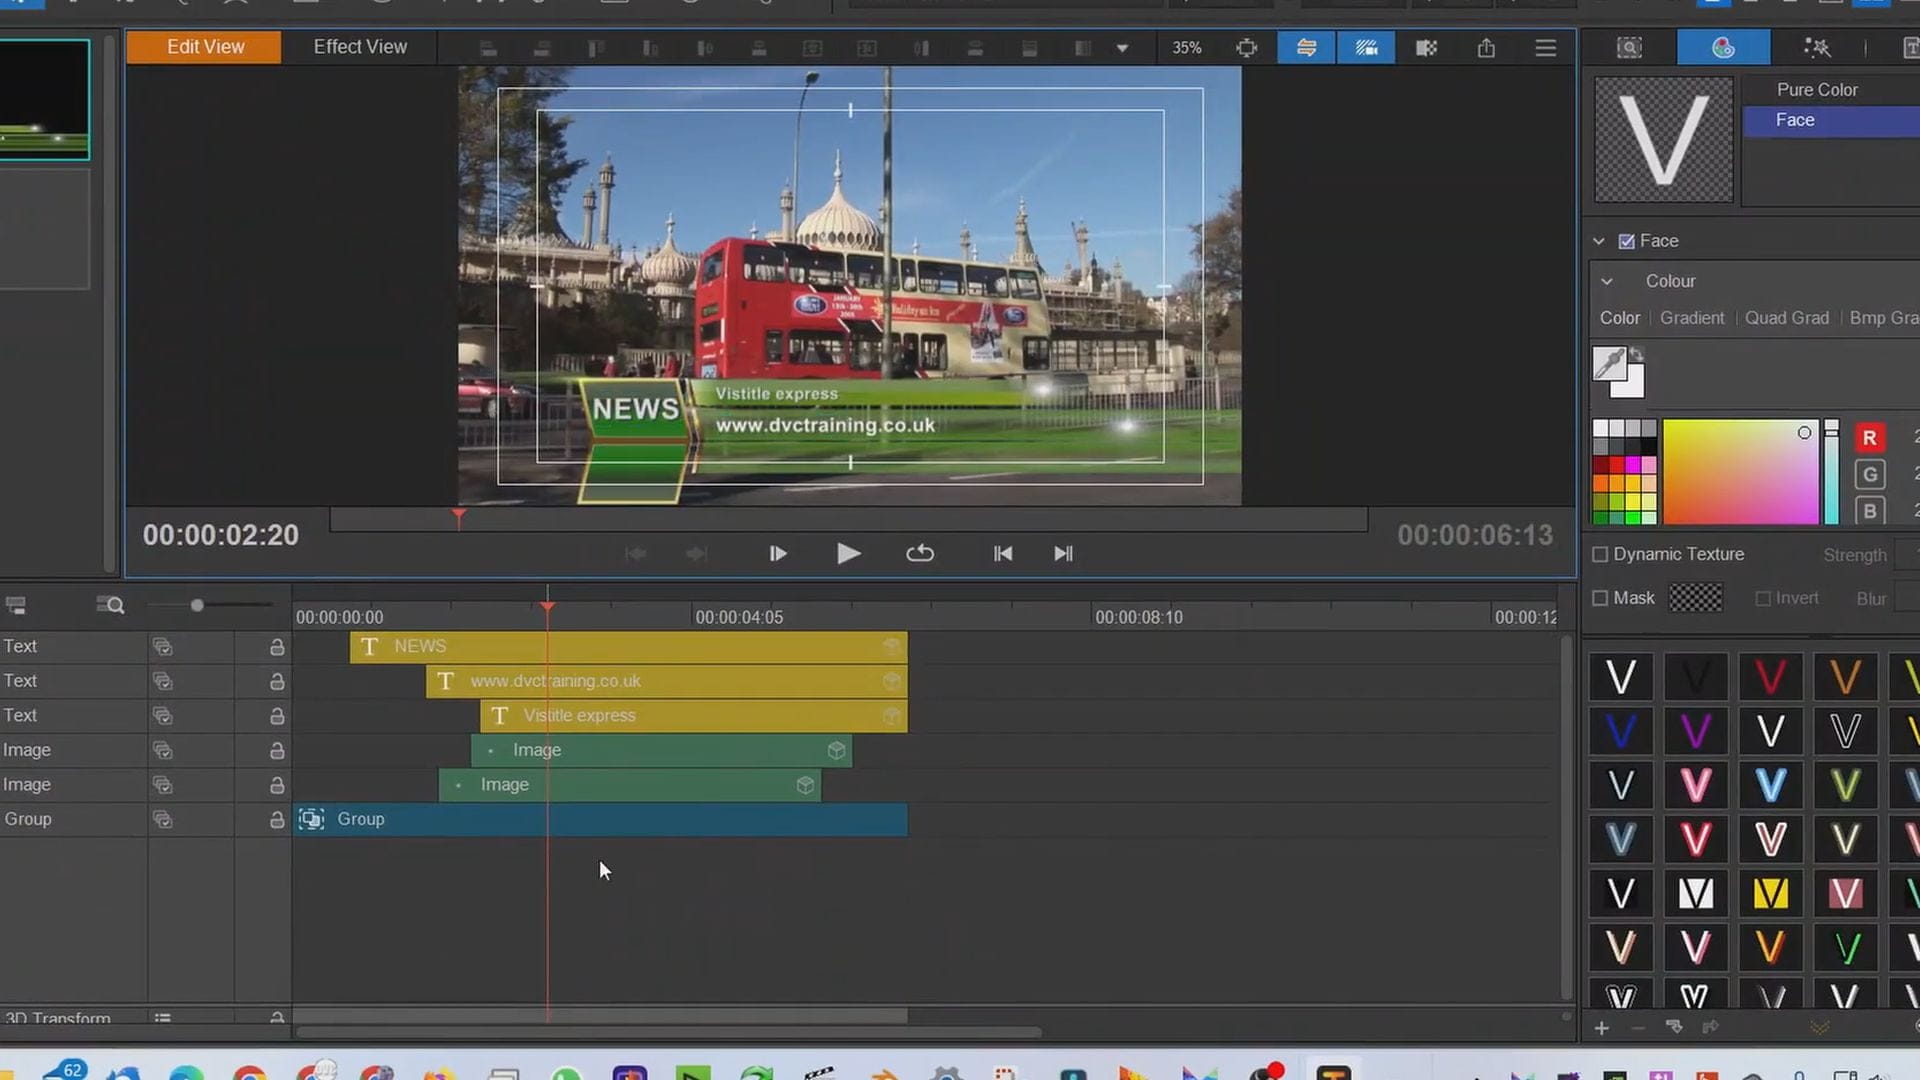
Task: Open the alignment options dropdown arrow
Action: 1122,48
